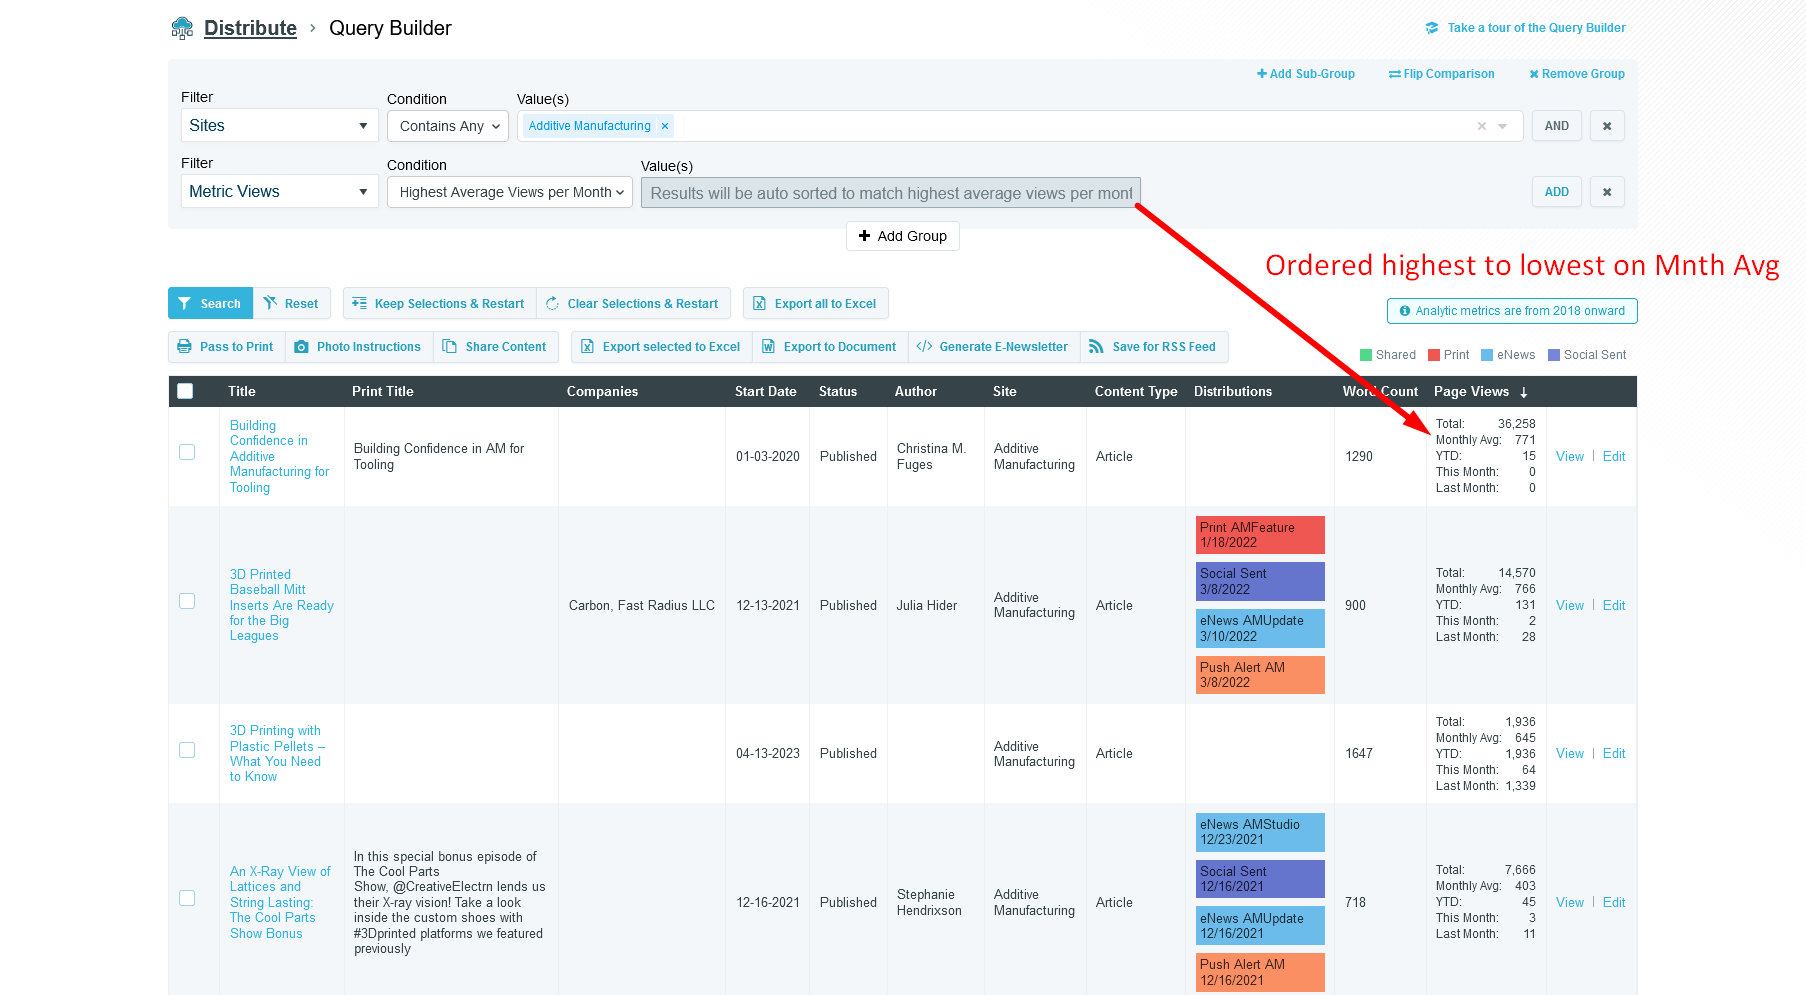Check the Building Confidence article row
The width and height of the screenshot is (1806, 995).
pyautogui.click(x=187, y=452)
